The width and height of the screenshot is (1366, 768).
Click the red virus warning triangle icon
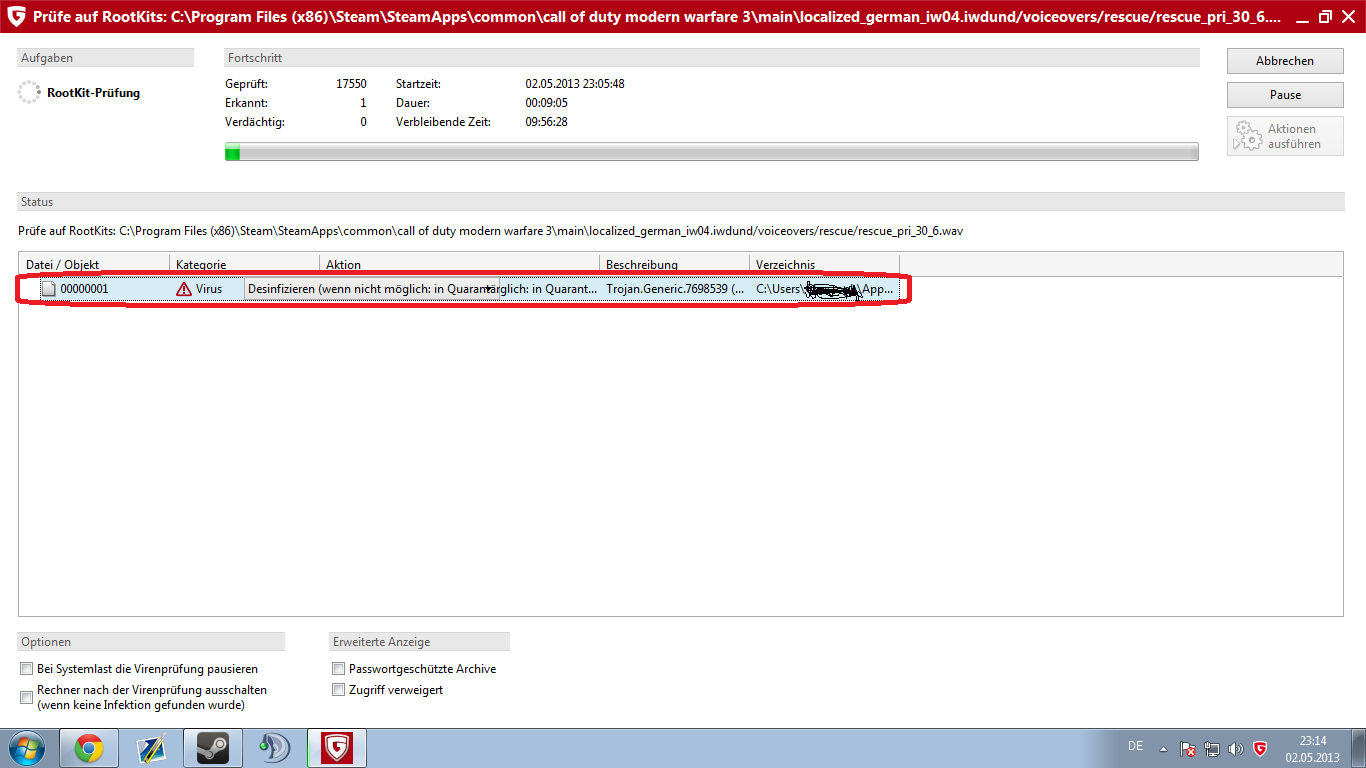pos(184,289)
